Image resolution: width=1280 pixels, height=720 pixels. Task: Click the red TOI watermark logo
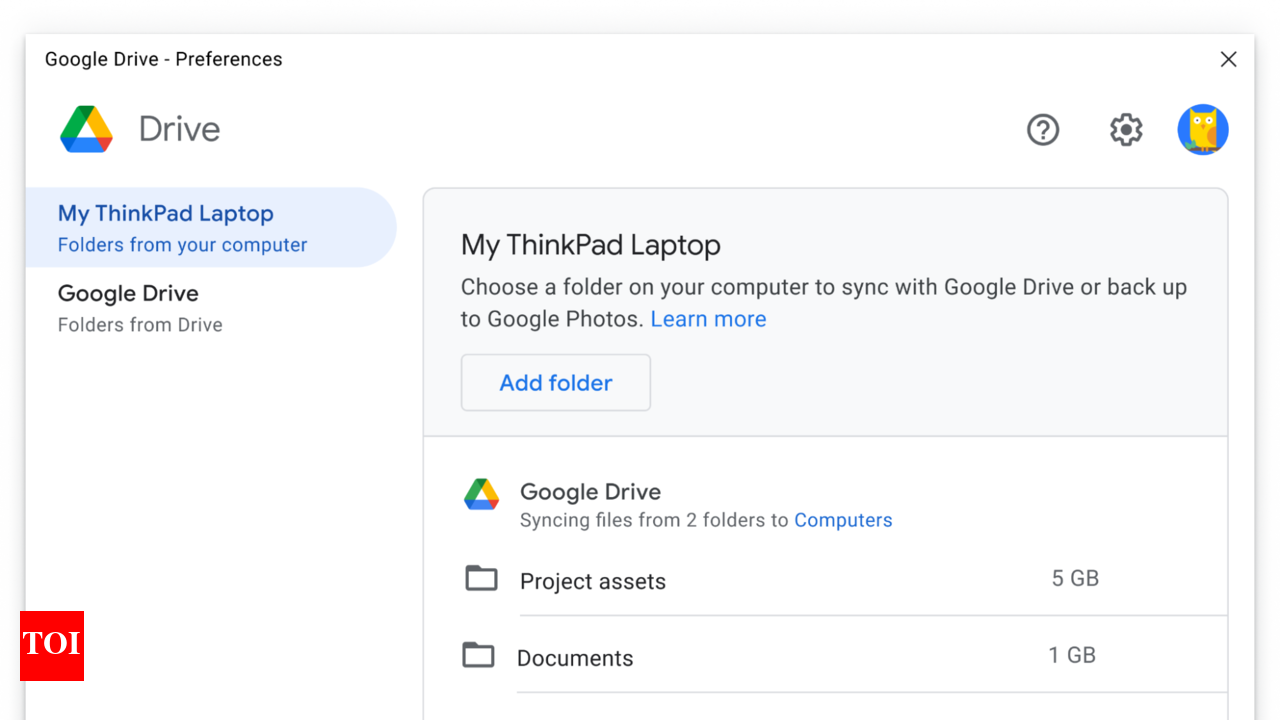(x=52, y=645)
